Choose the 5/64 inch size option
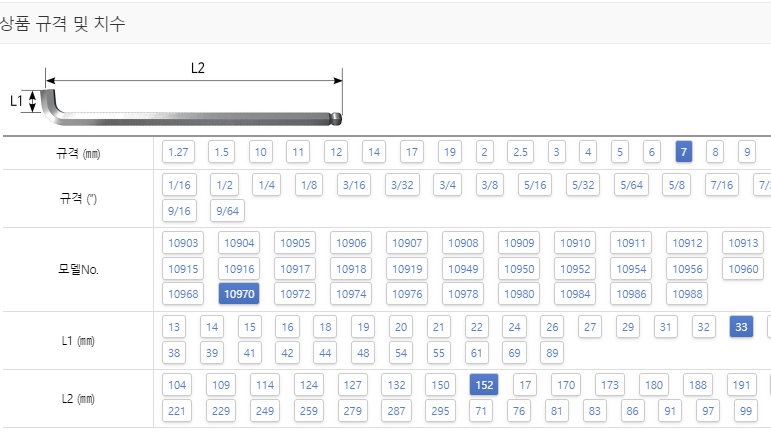Image resolution: width=771 pixels, height=436 pixels. click(x=631, y=185)
